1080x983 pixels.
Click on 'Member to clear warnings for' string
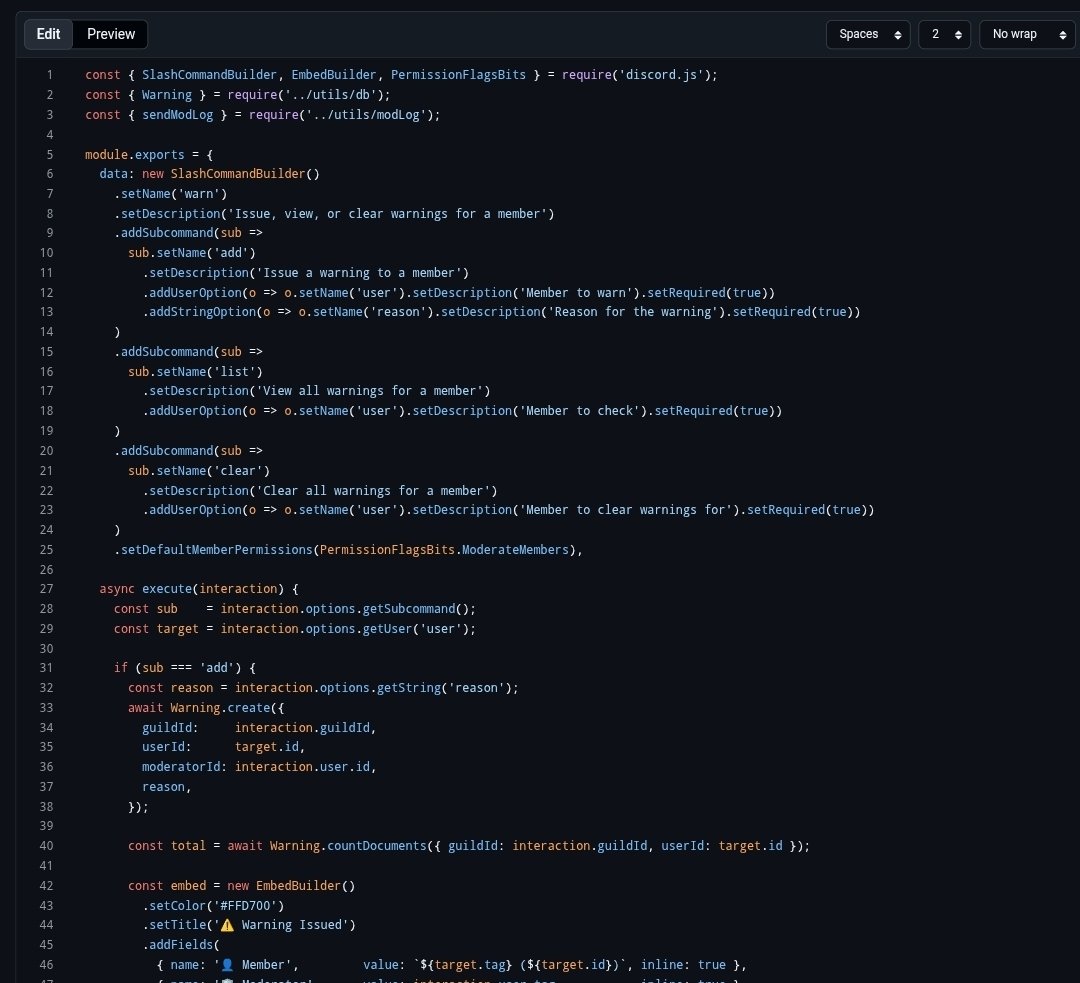point(626,510)
